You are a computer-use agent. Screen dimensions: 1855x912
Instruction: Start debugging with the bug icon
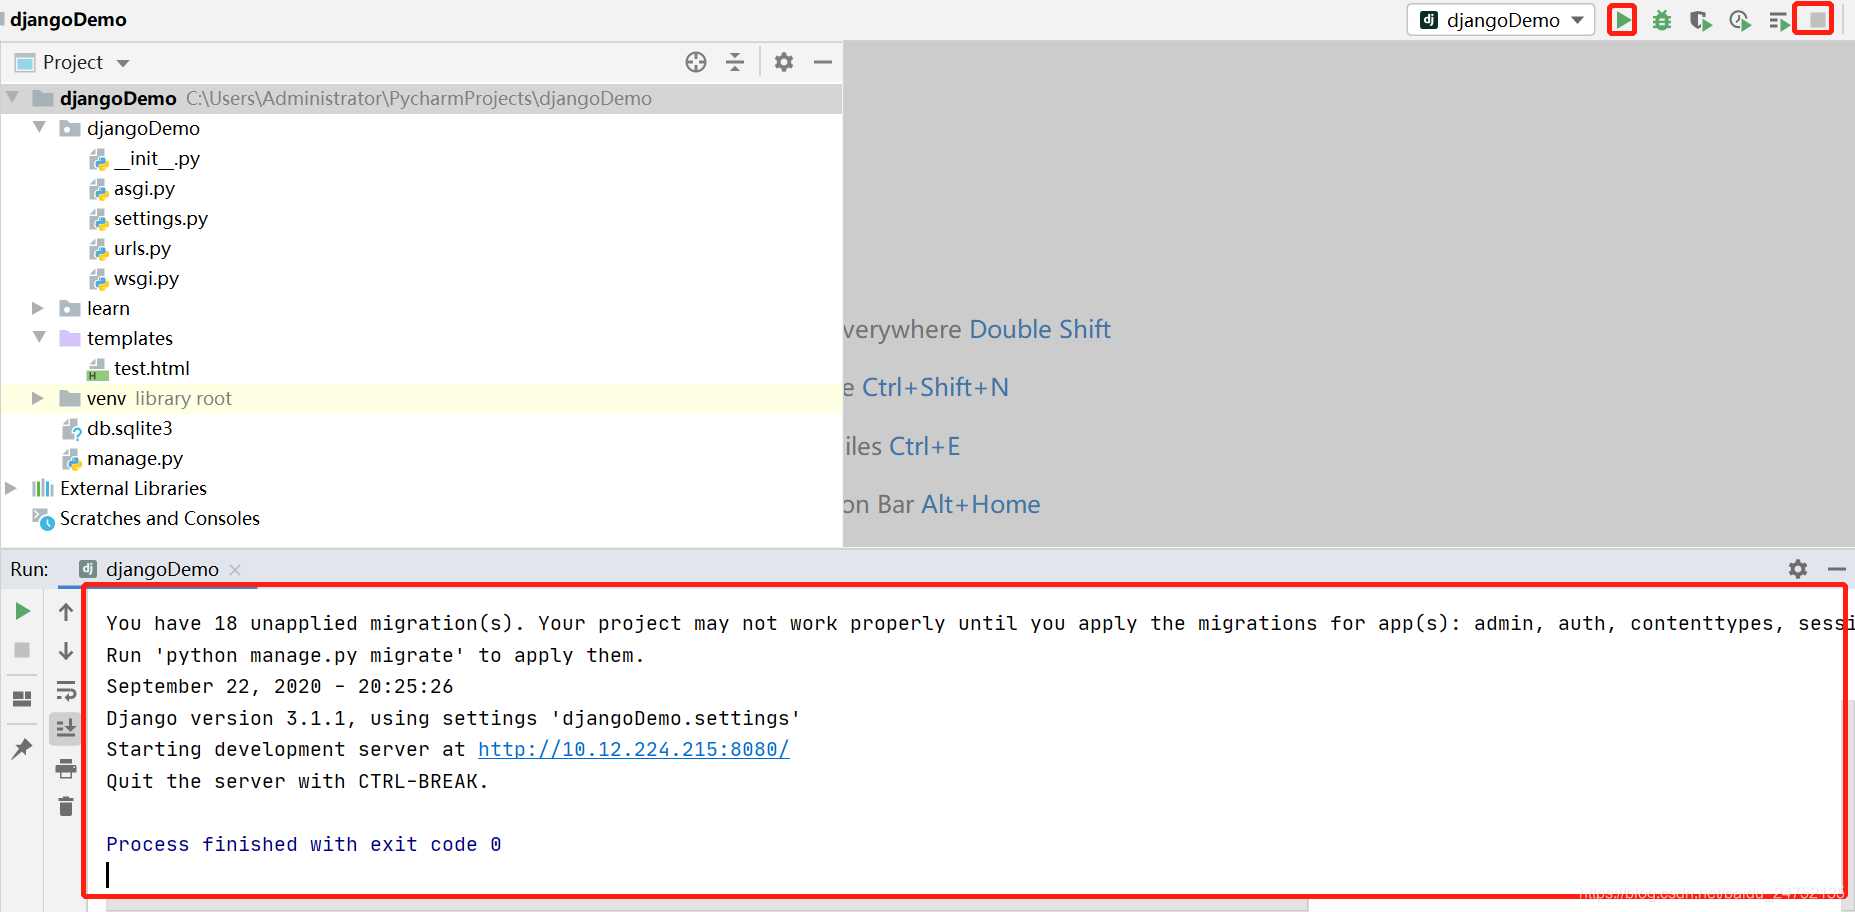[x=1662, y=20]
